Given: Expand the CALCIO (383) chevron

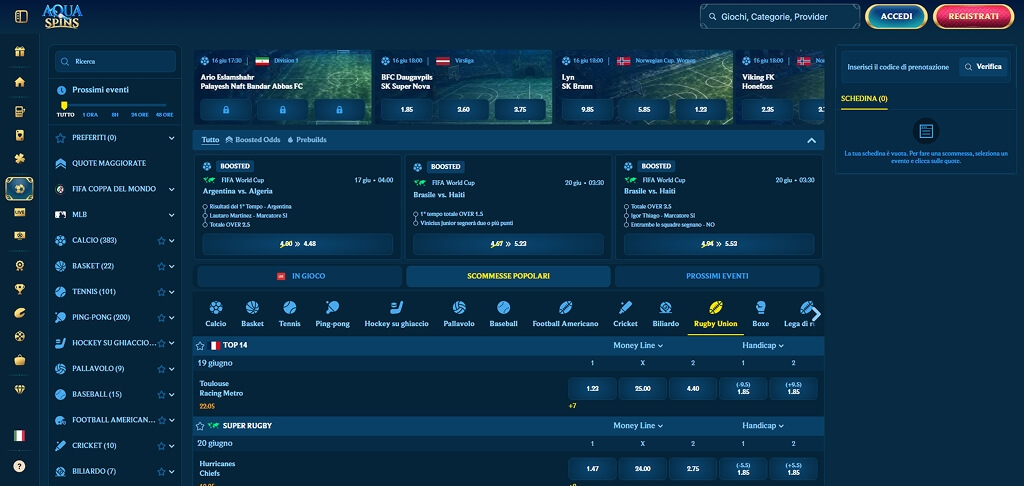Looking at the screenshot, I should coord(172,240).
